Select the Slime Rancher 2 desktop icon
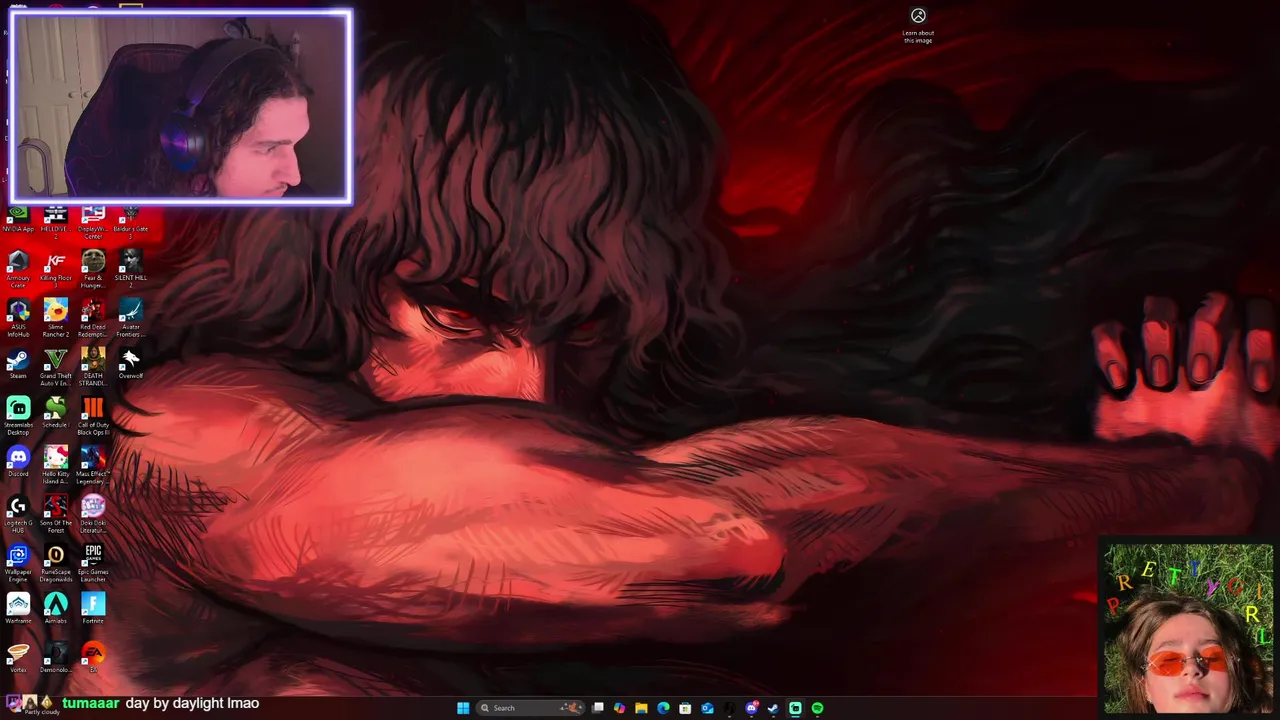 (55, 318)
